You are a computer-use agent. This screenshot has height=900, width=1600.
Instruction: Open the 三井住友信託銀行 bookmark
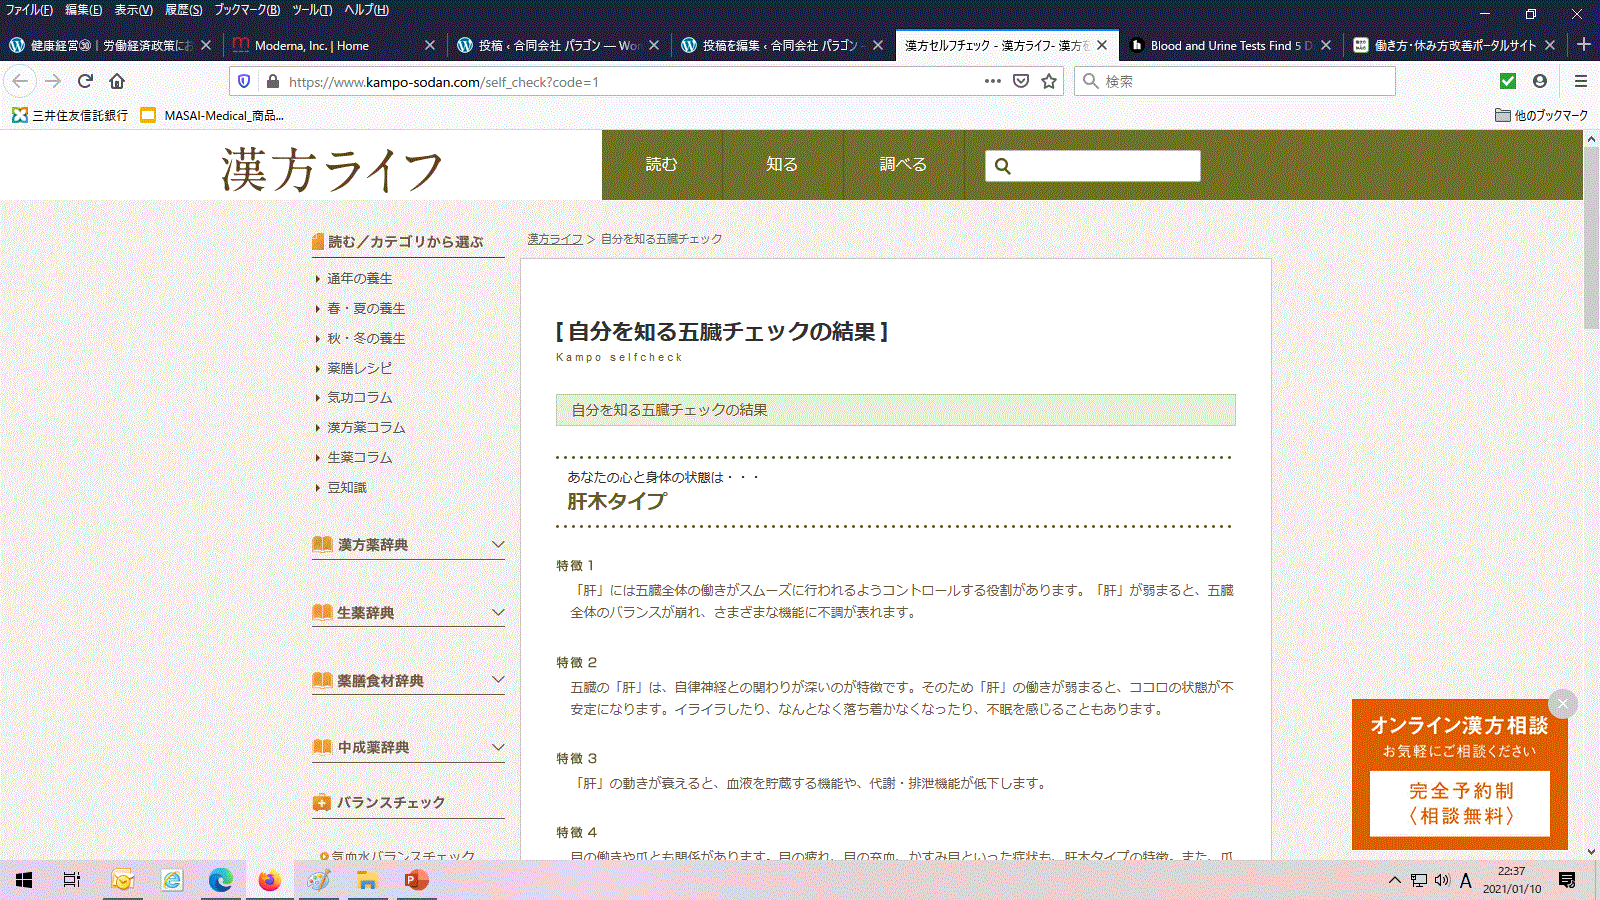(x=70, y=115)
